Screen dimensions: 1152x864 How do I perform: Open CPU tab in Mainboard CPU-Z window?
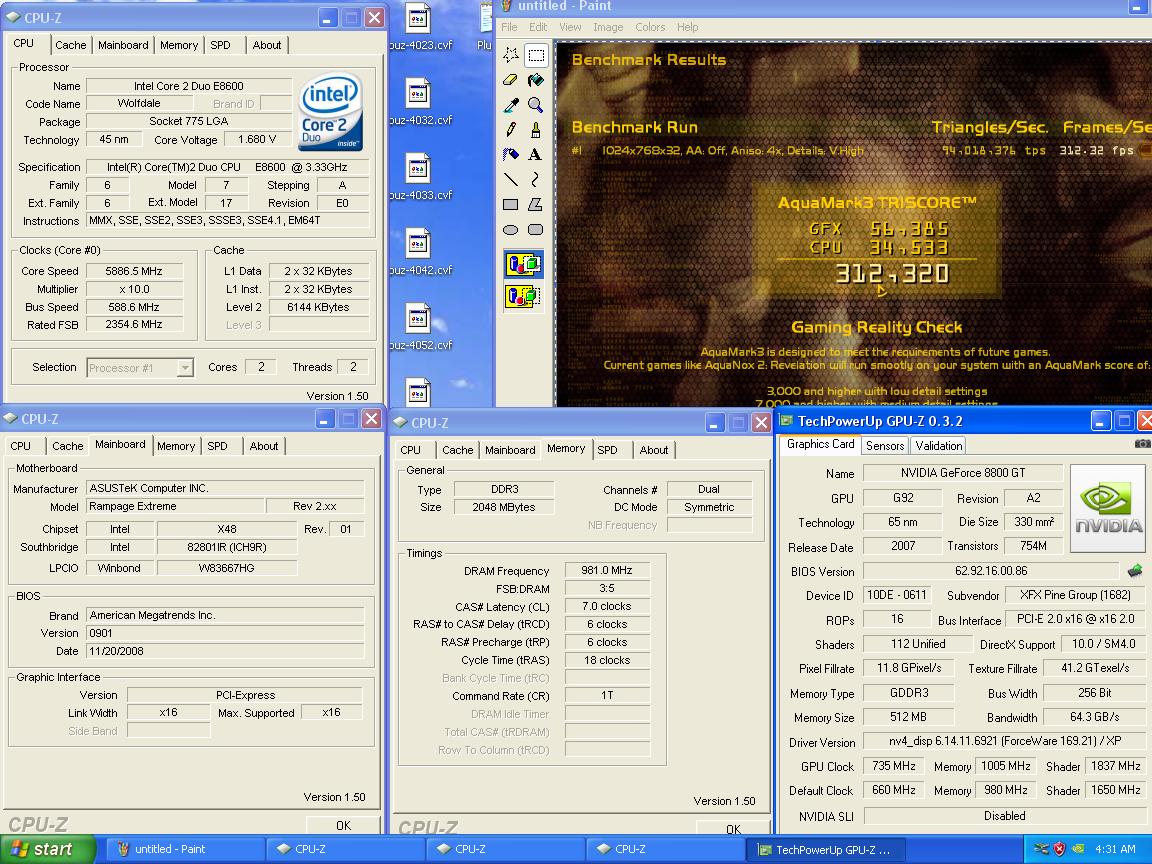click(x=21, y=446)
